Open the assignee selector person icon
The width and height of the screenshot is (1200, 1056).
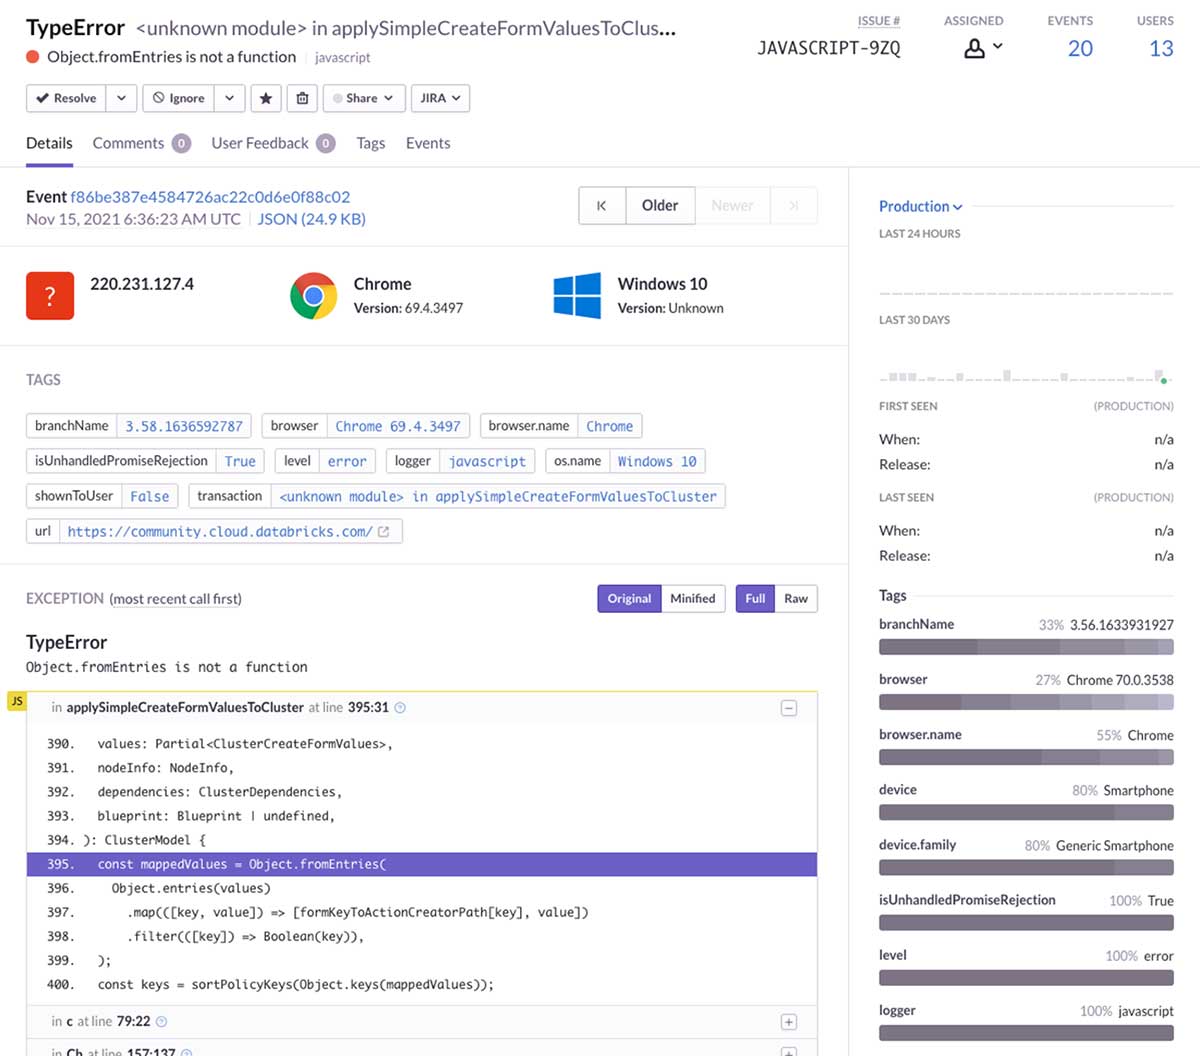point(975,46)
